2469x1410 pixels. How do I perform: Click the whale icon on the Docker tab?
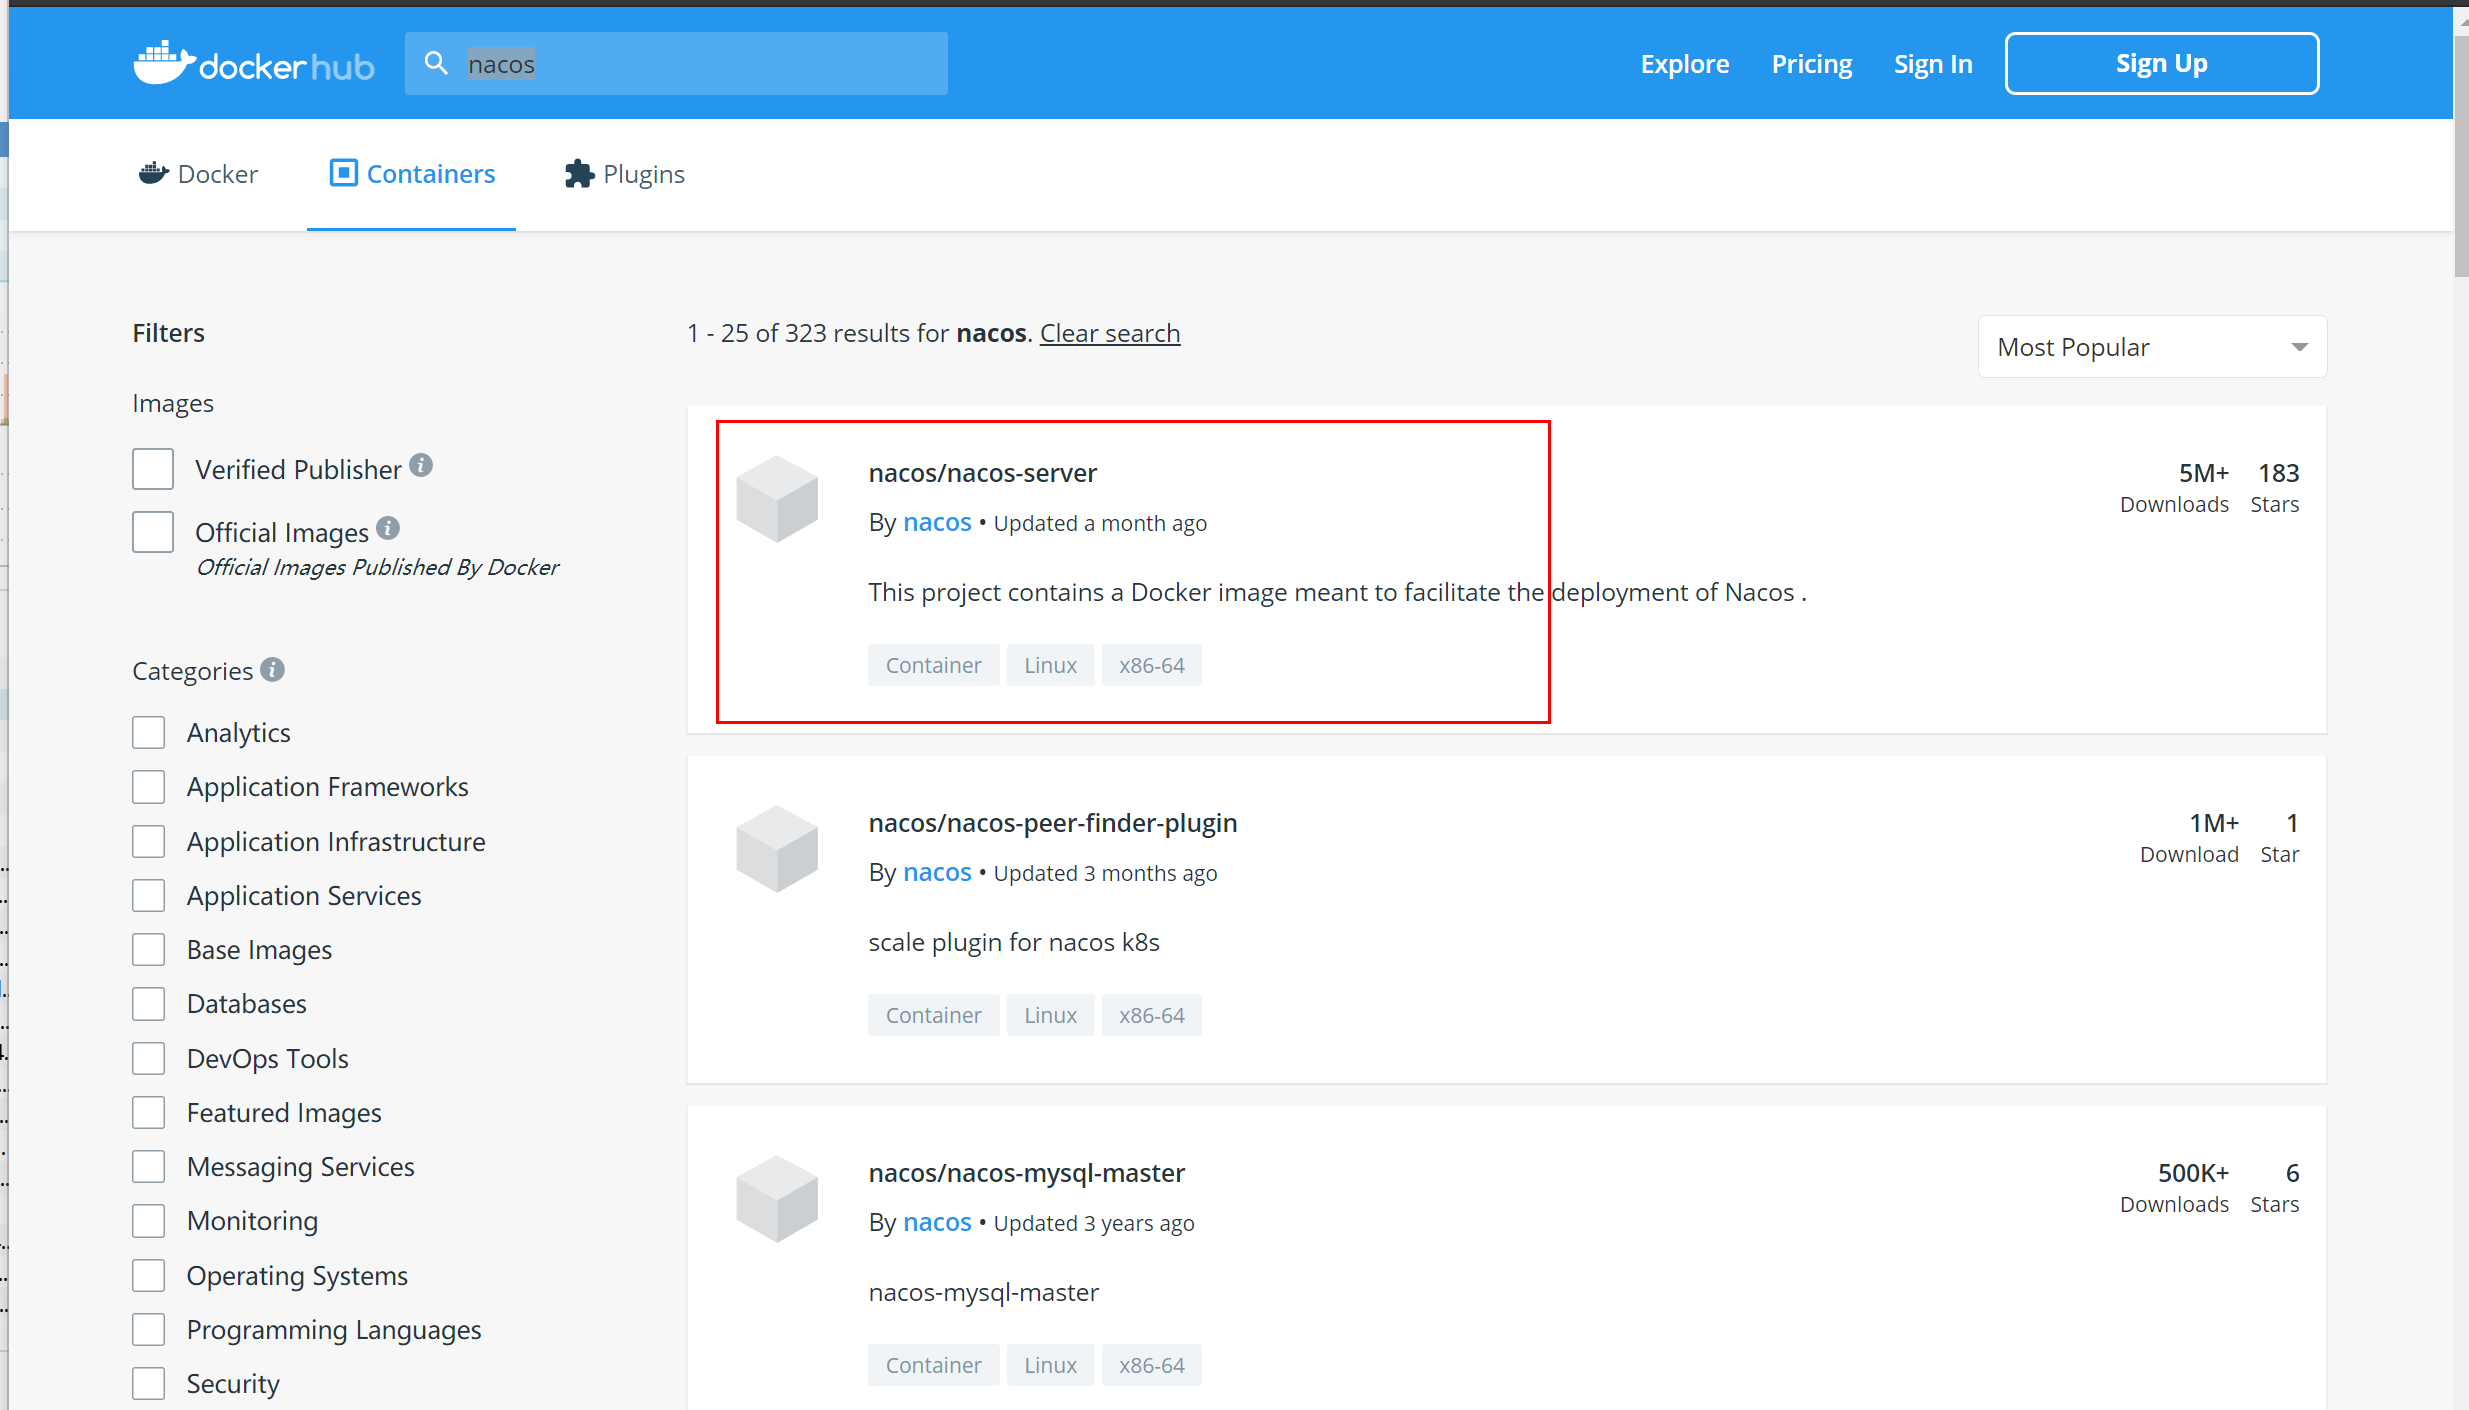153,173
